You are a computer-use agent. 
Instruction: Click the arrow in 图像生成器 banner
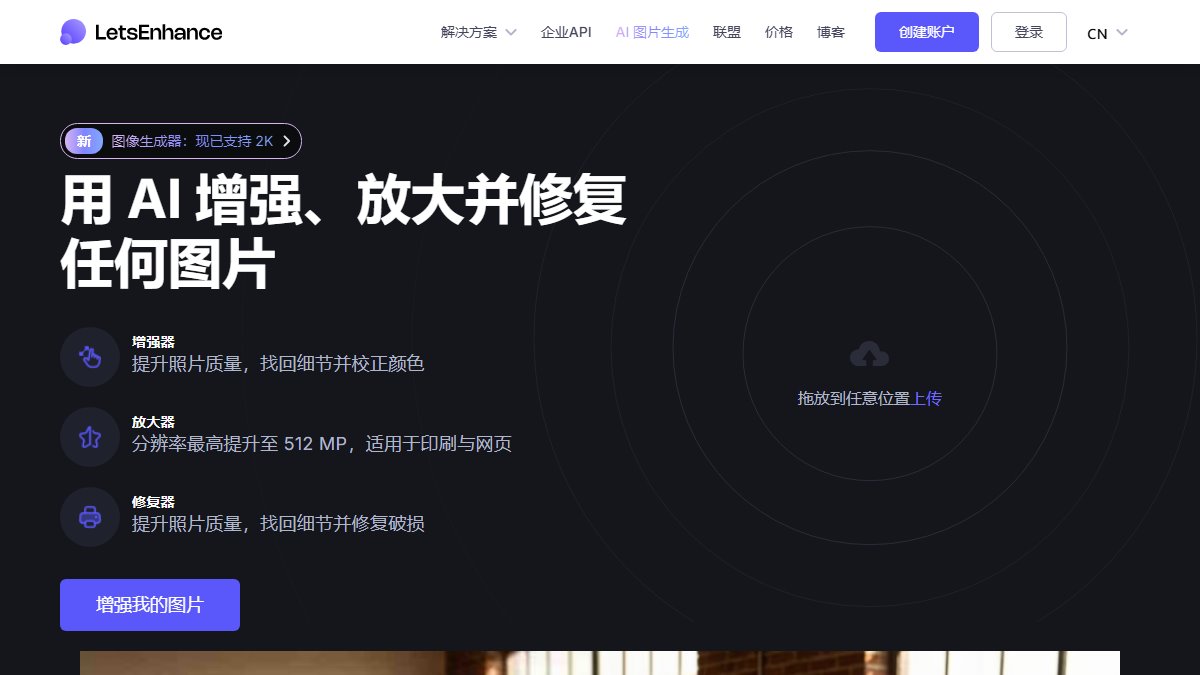point(286,141)
